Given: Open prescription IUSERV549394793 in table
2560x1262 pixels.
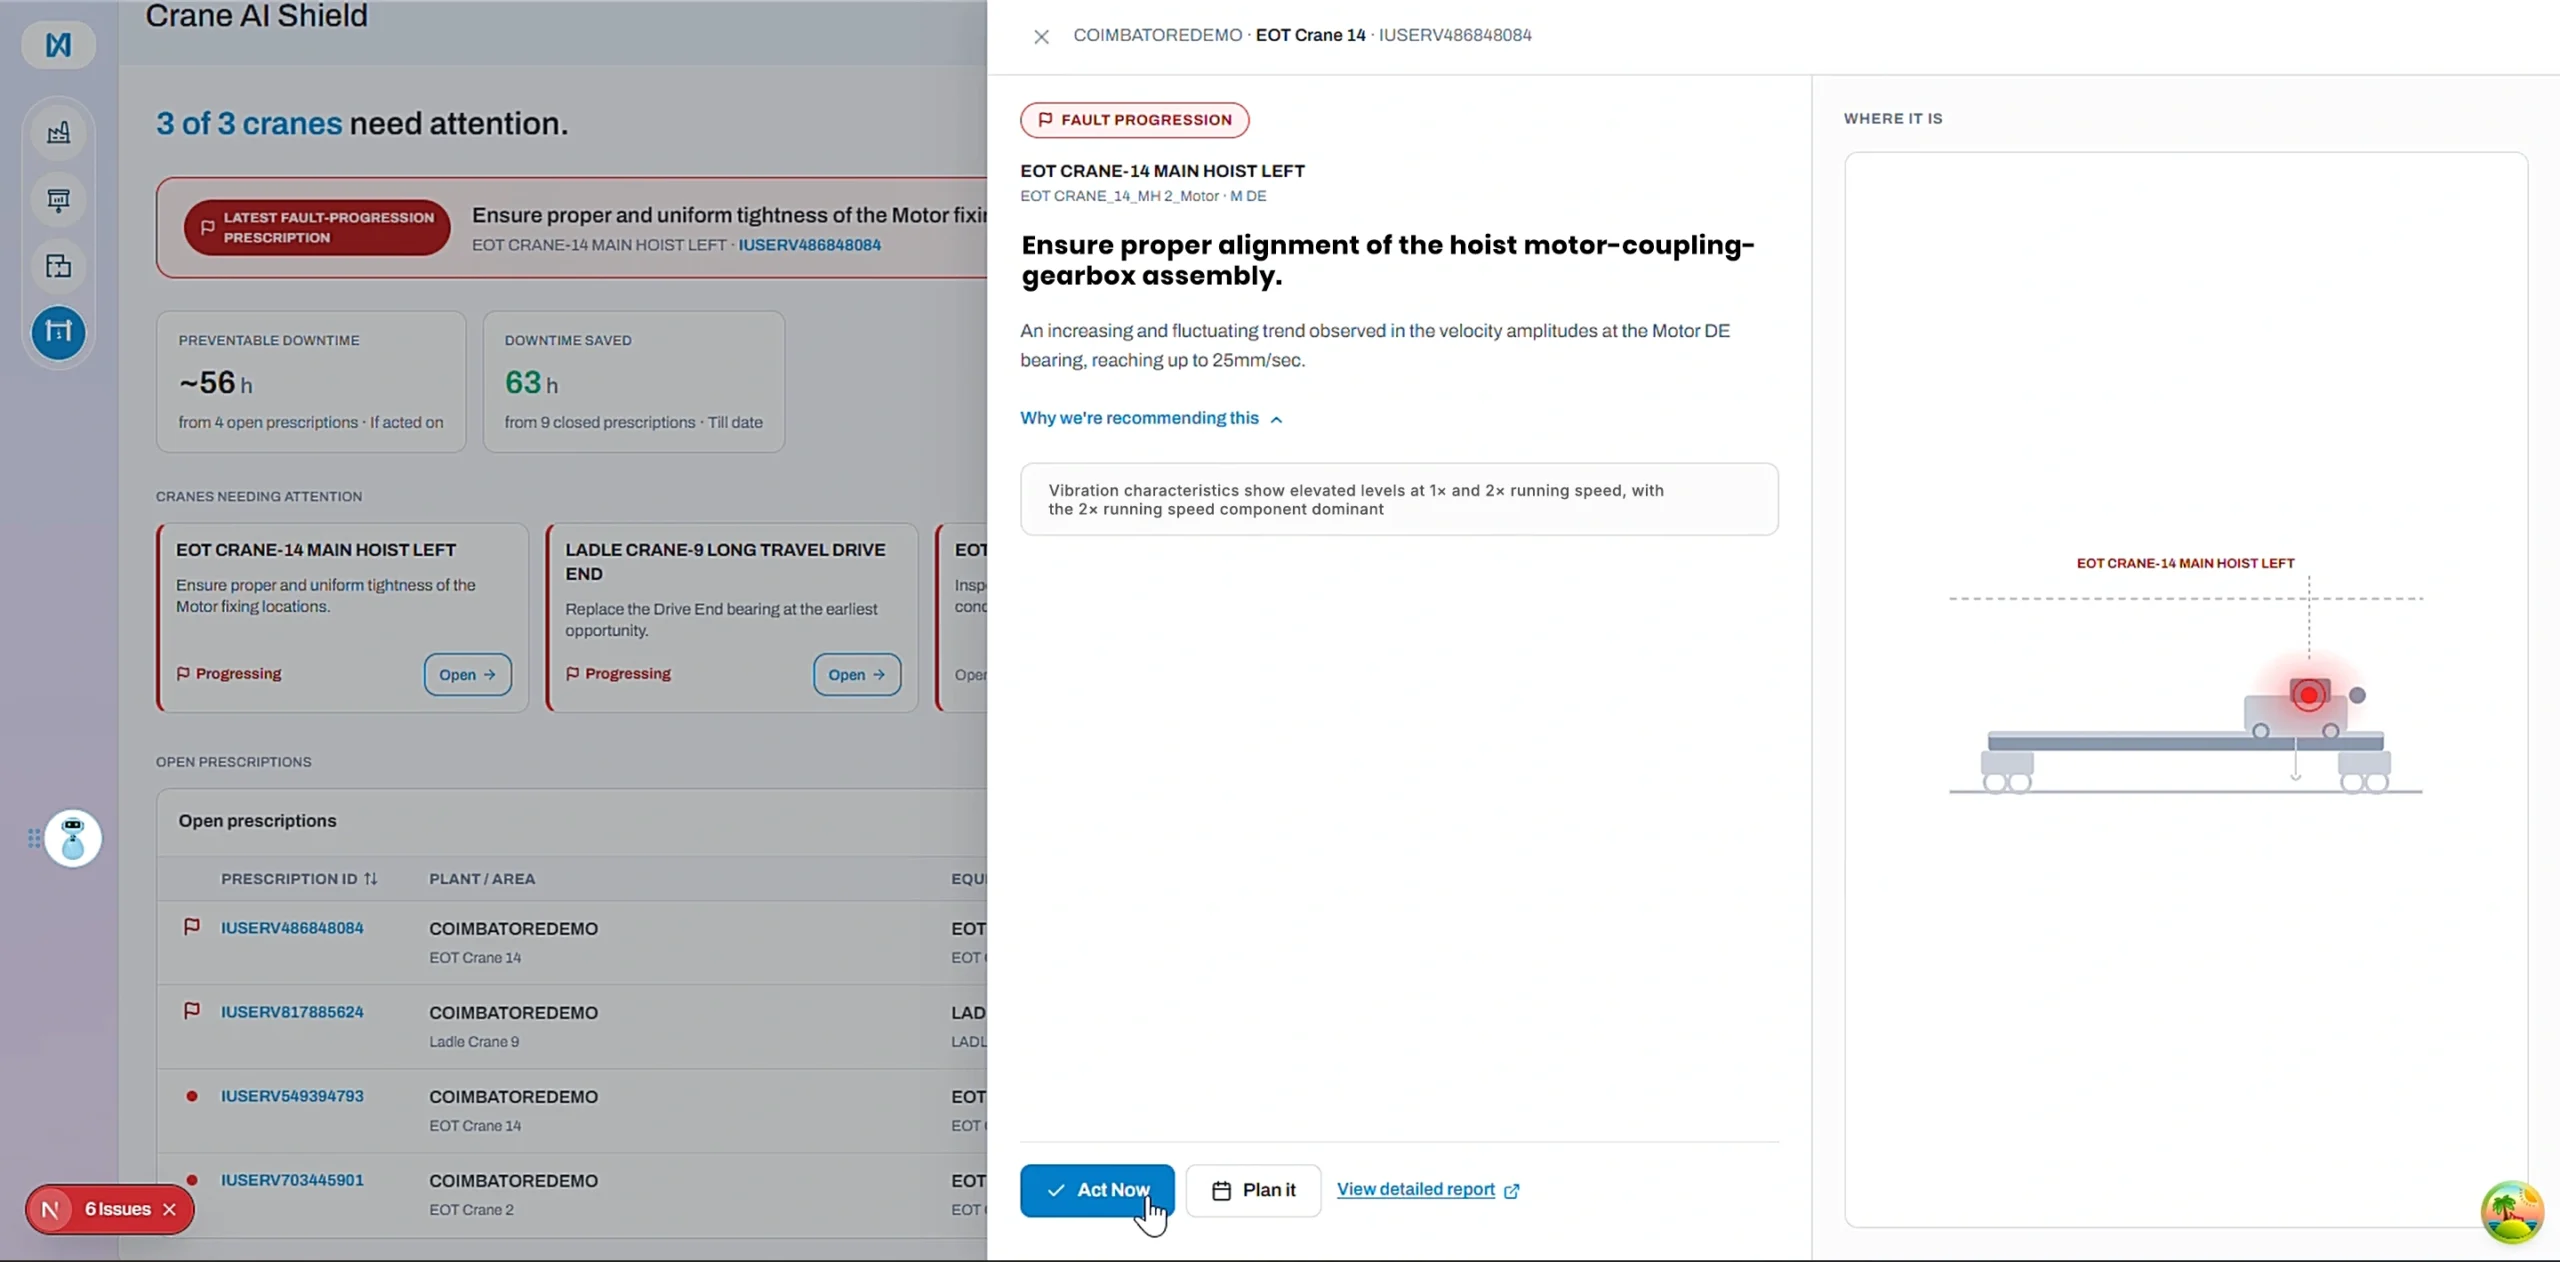Looking at the screenshot, I should pos(292,1096).
